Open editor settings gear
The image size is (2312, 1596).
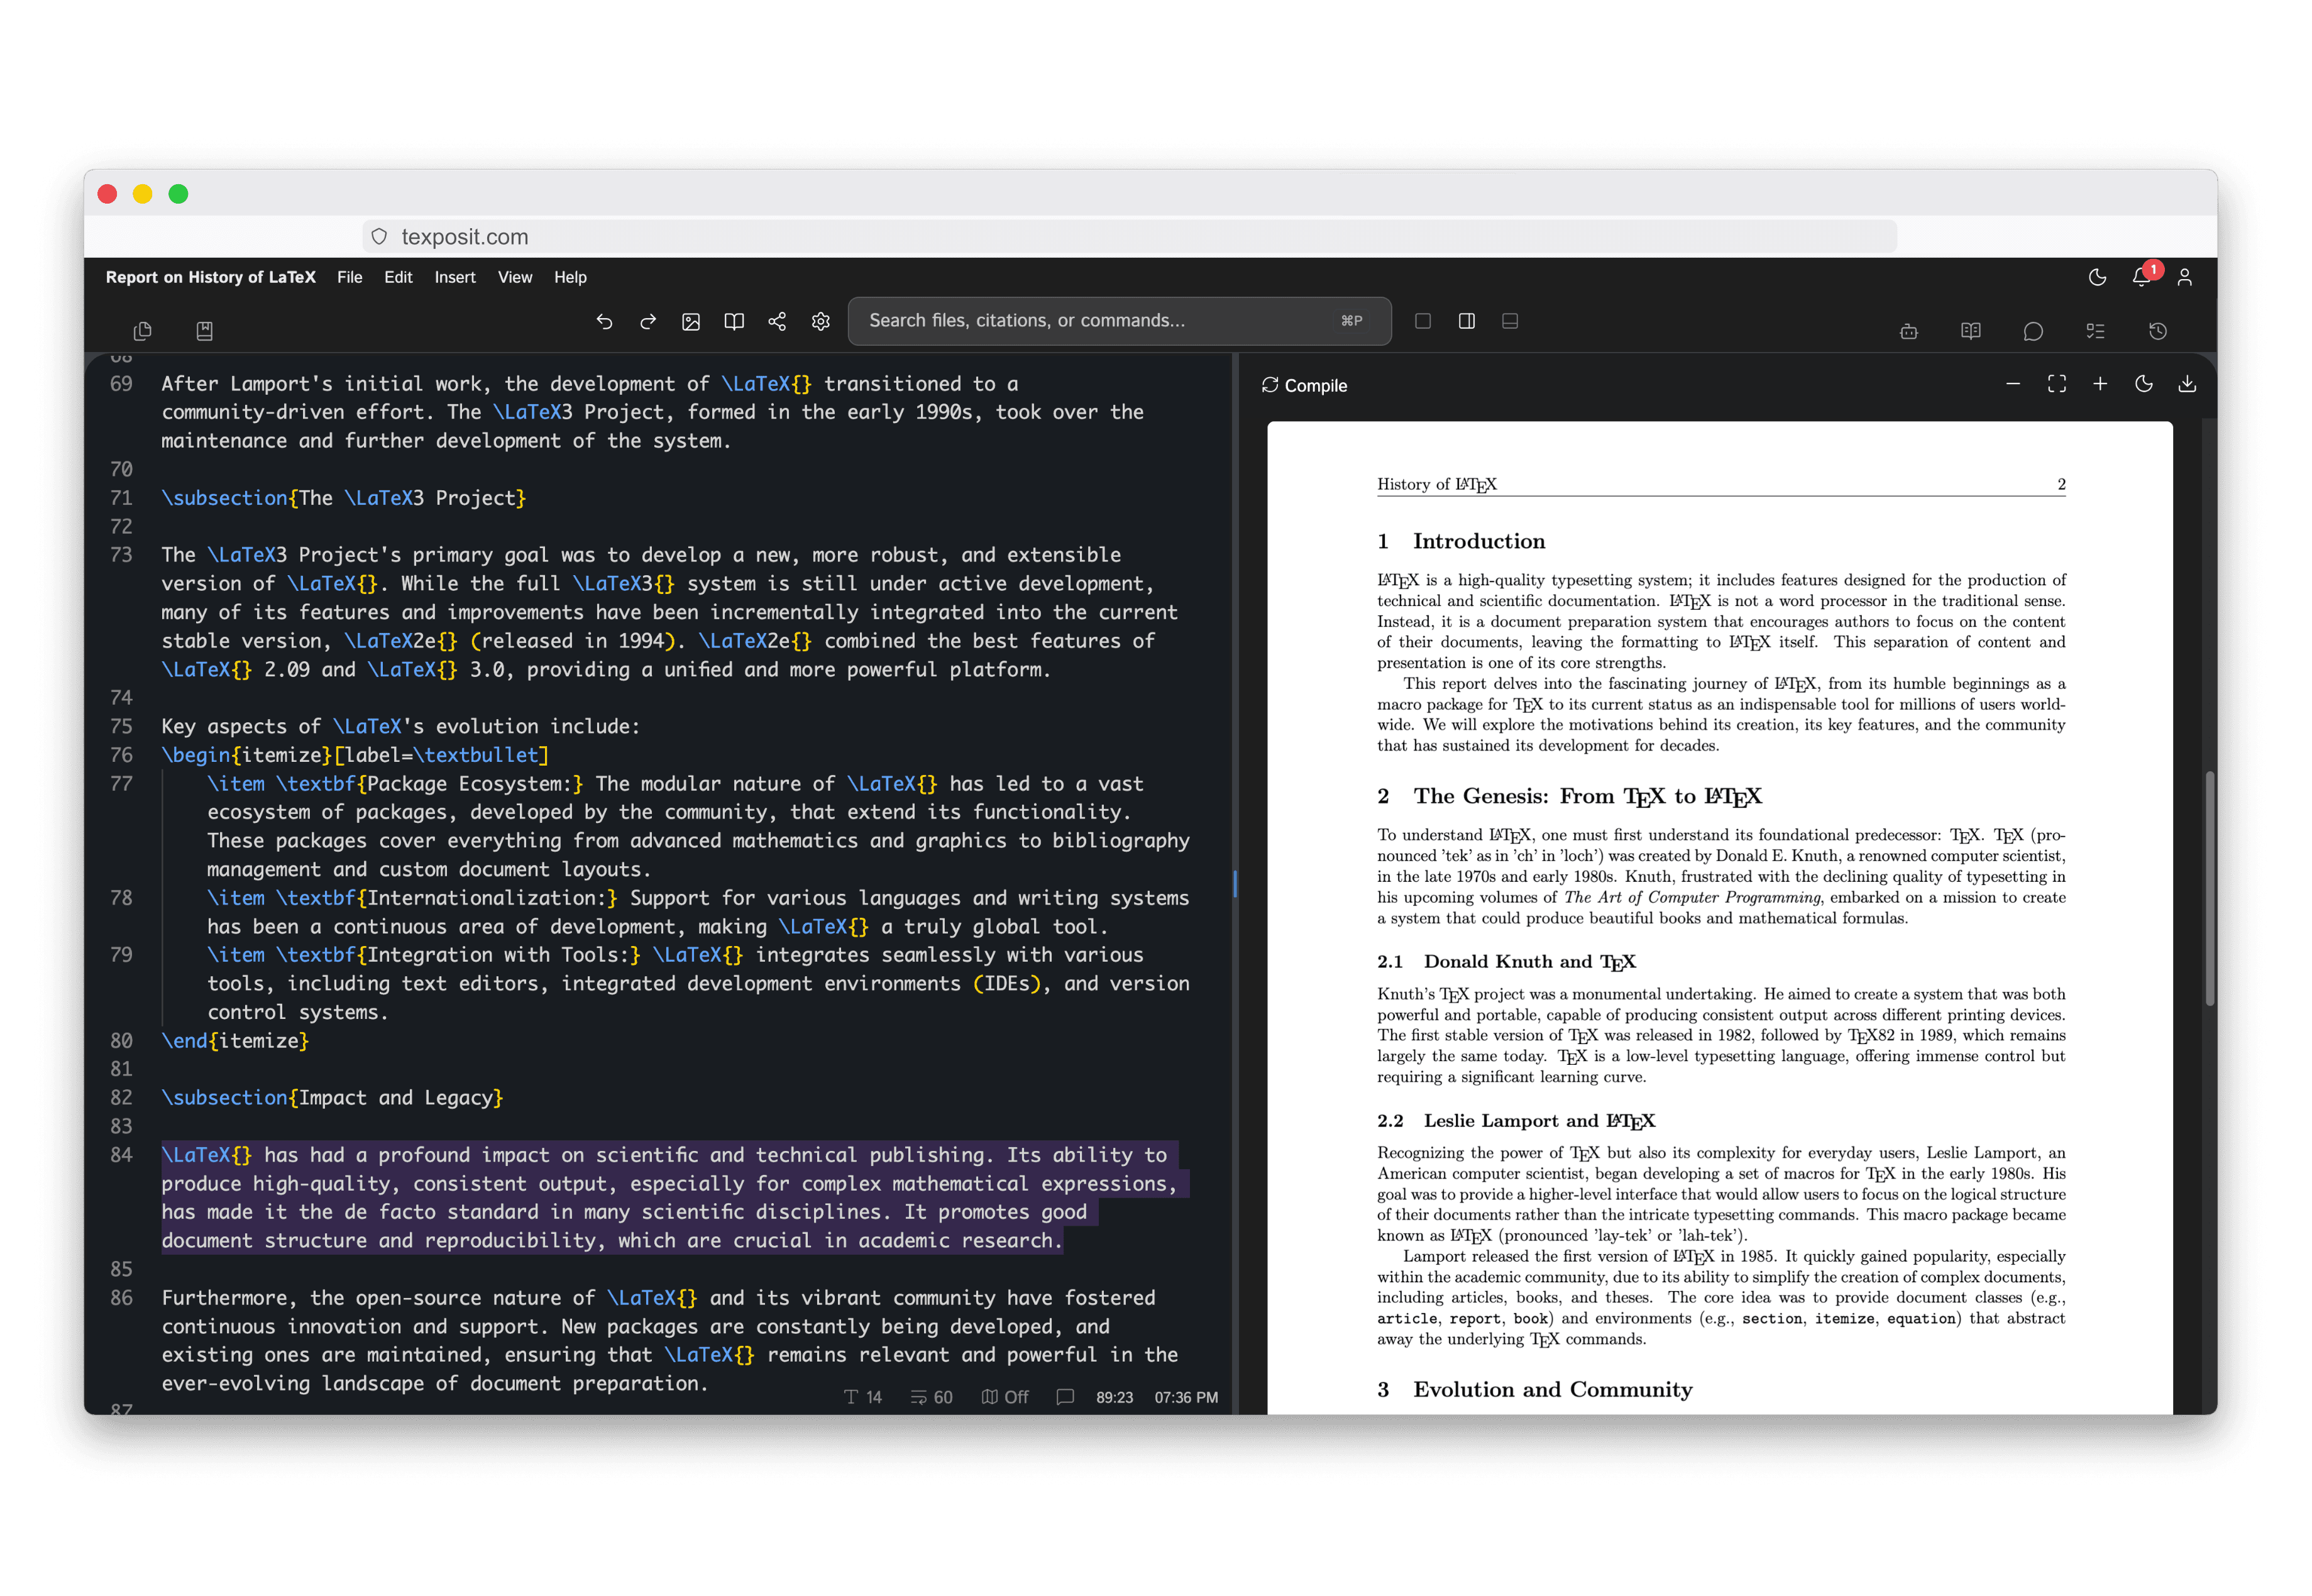click(821, 321)
